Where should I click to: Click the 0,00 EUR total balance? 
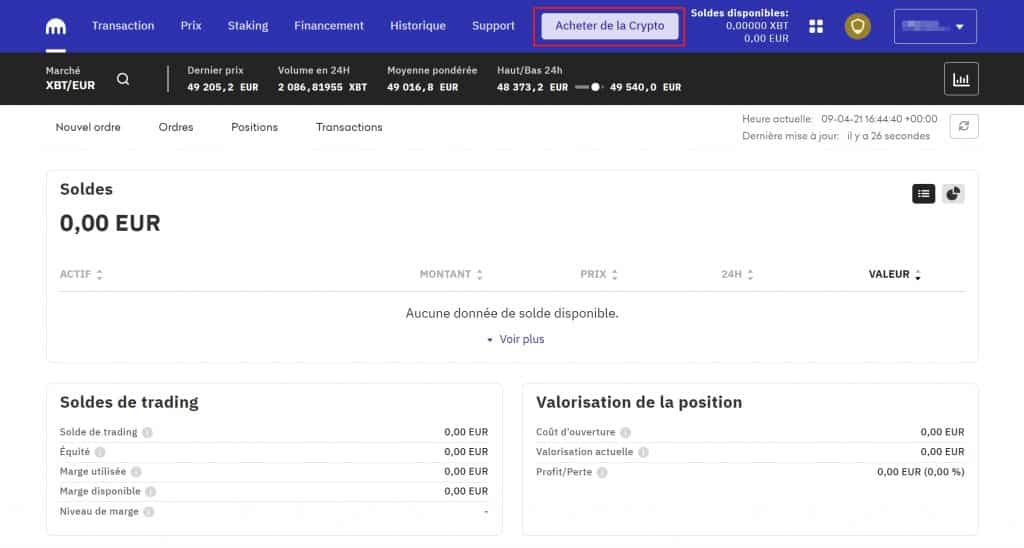coord(110,223)
